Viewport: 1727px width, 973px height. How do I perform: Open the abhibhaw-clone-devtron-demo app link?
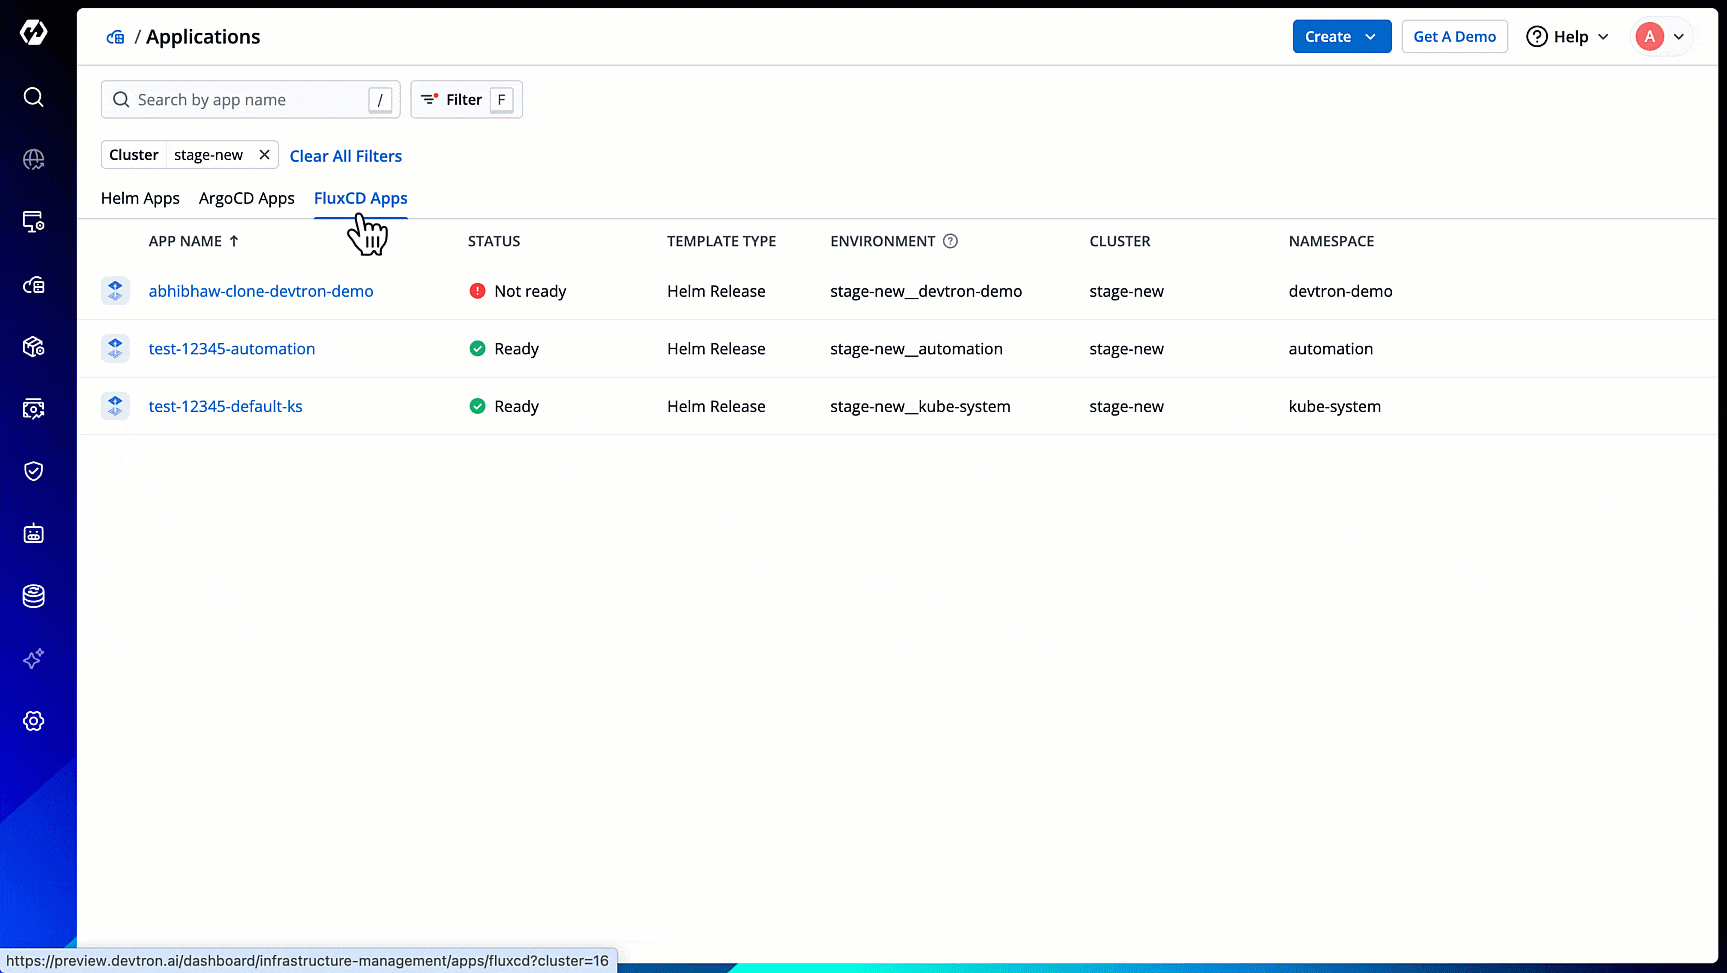pos(261,291)
